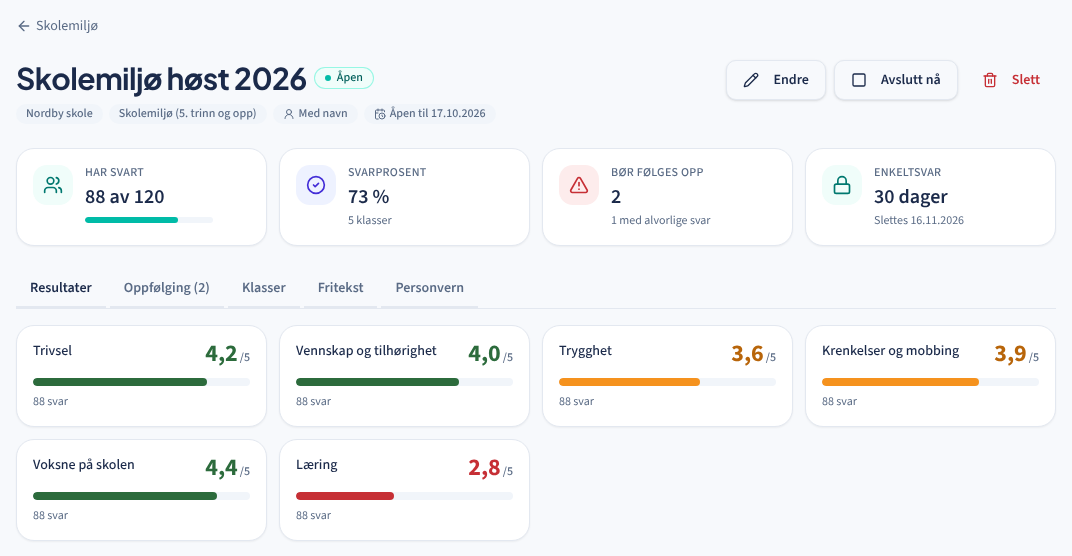Screen dimensions: 1072x556
Task: Click the padlock icon in Enkeltsvar card
Action: point(842,185)
